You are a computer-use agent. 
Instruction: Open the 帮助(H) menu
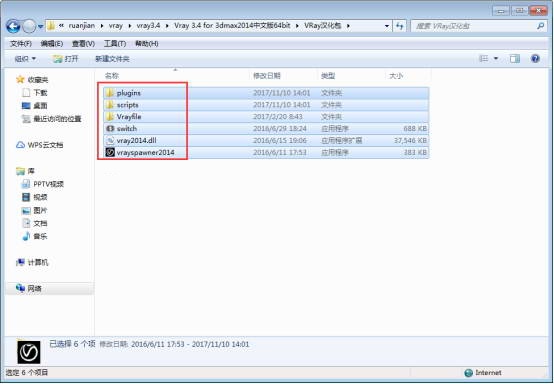pyautogui.click(x=147, y=43)
